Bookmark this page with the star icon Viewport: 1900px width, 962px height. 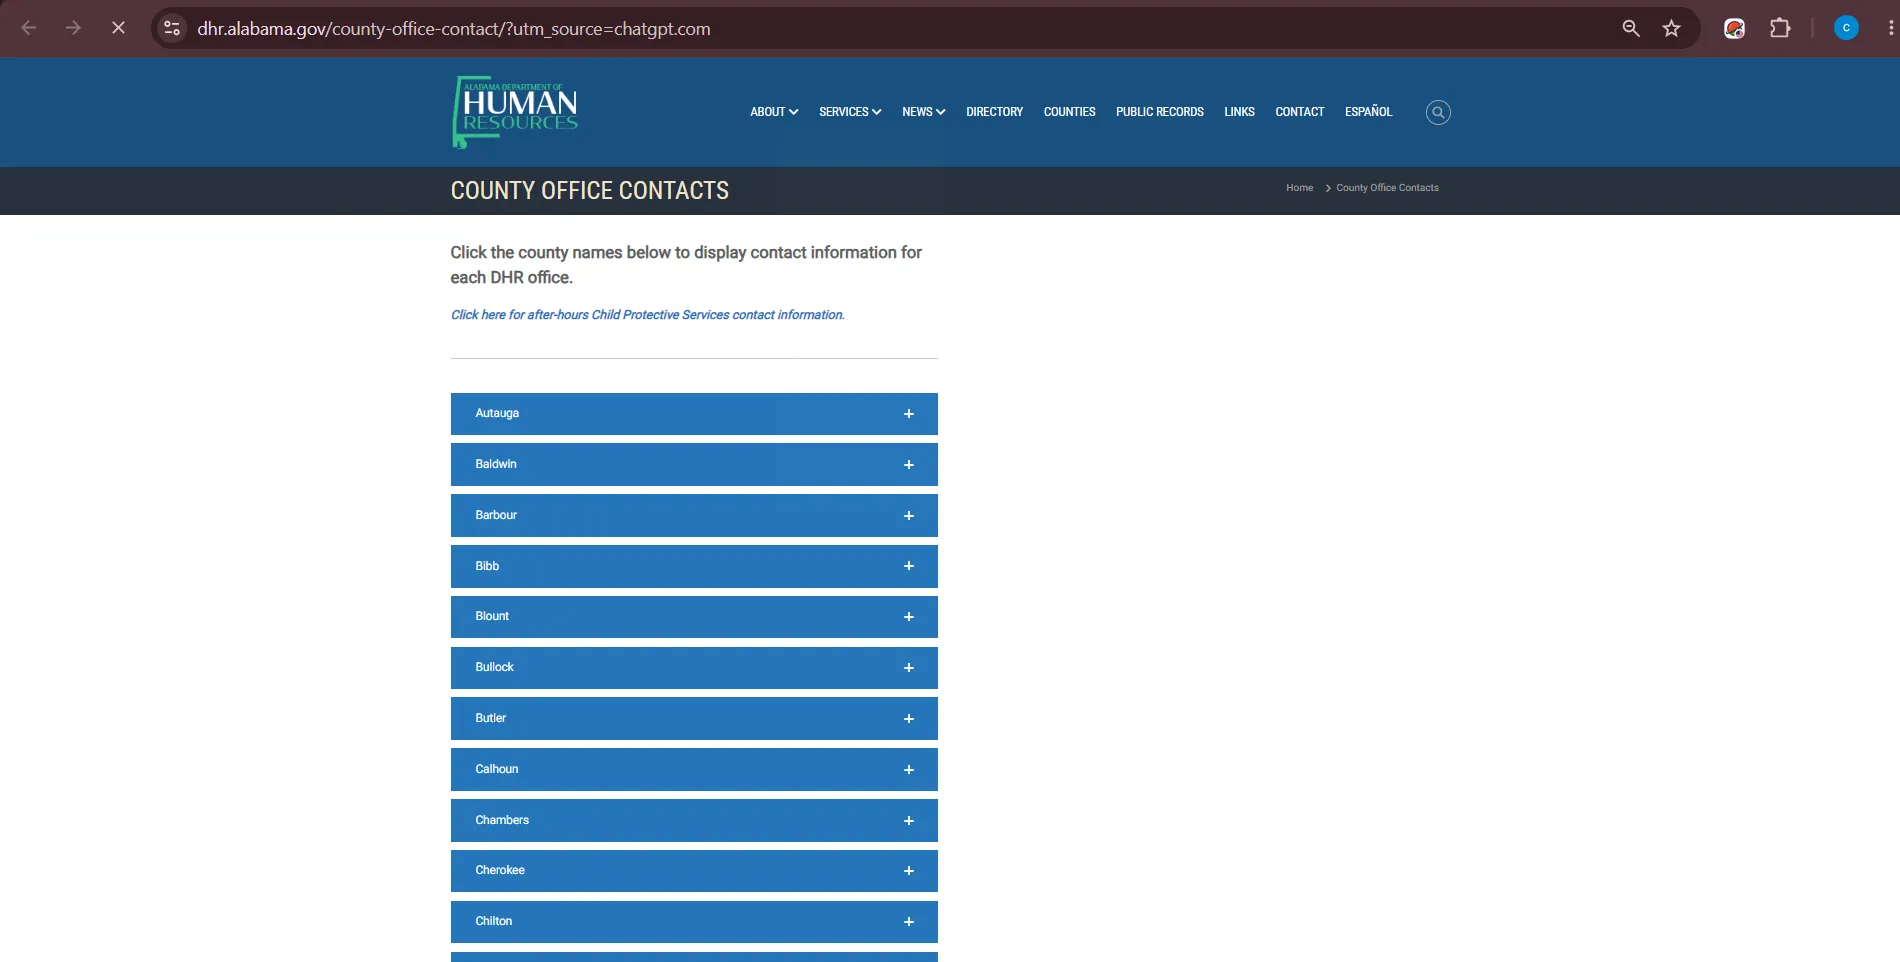[x=1672, y=28]
